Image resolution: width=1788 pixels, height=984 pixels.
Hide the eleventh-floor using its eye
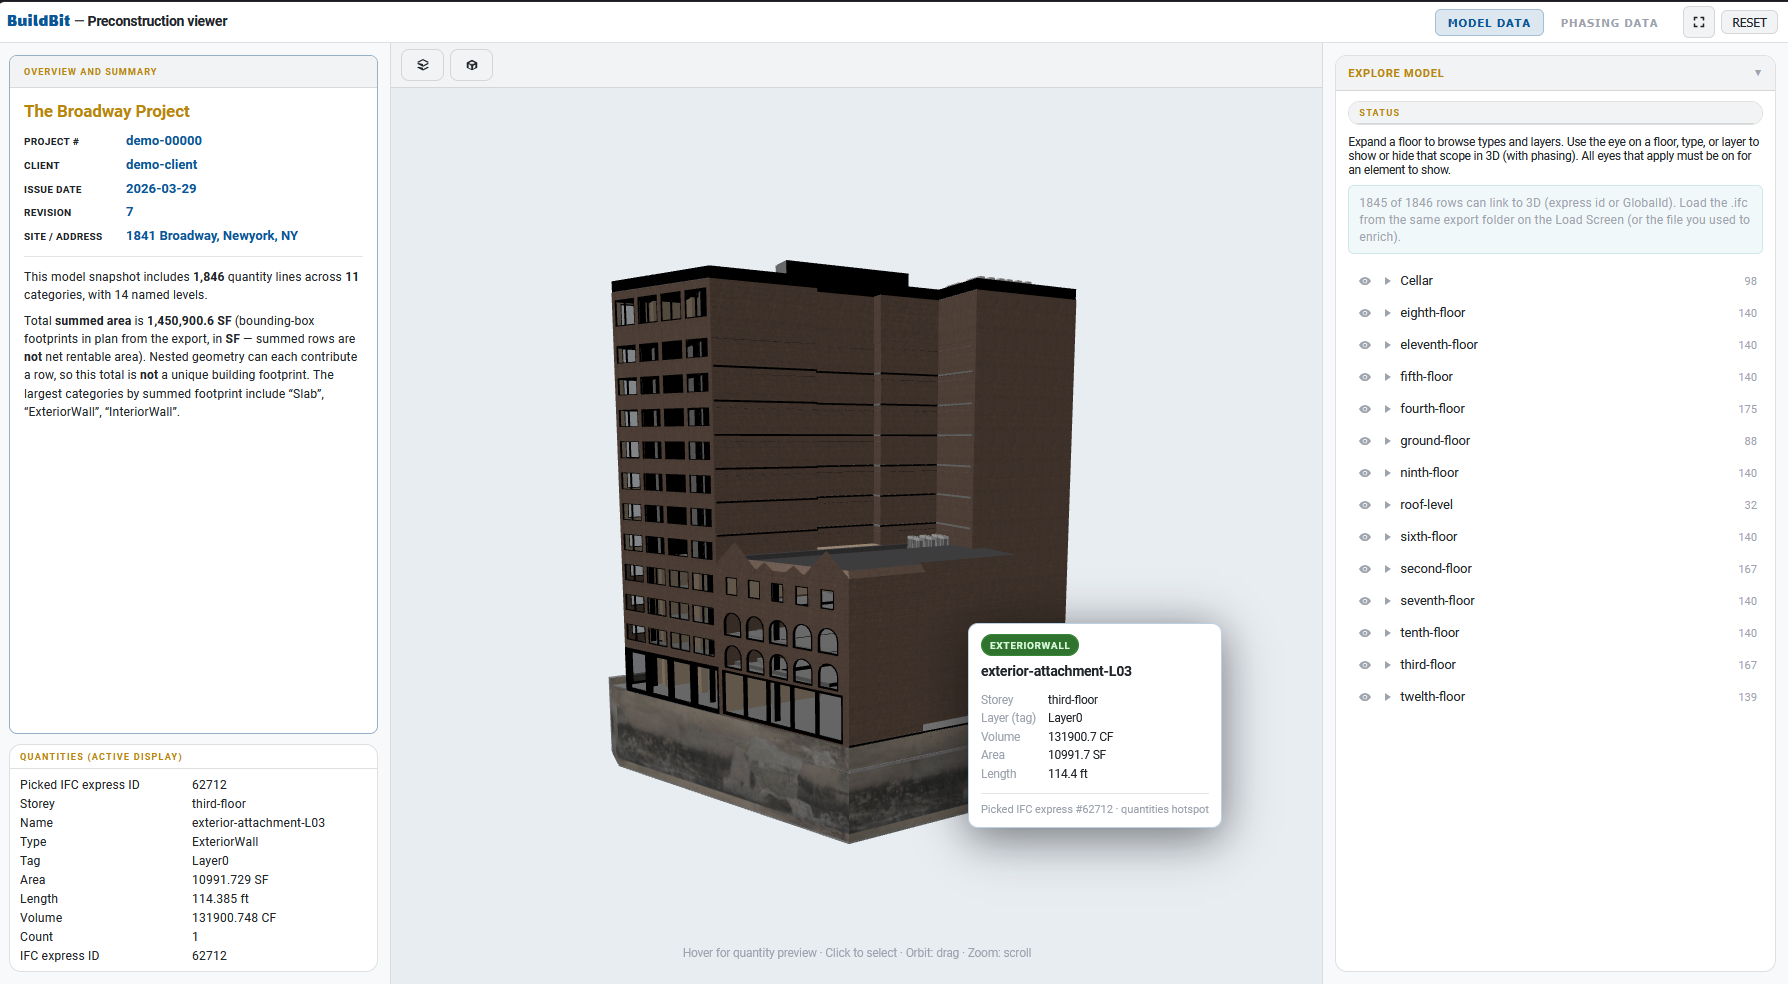tap(1364, 345)
